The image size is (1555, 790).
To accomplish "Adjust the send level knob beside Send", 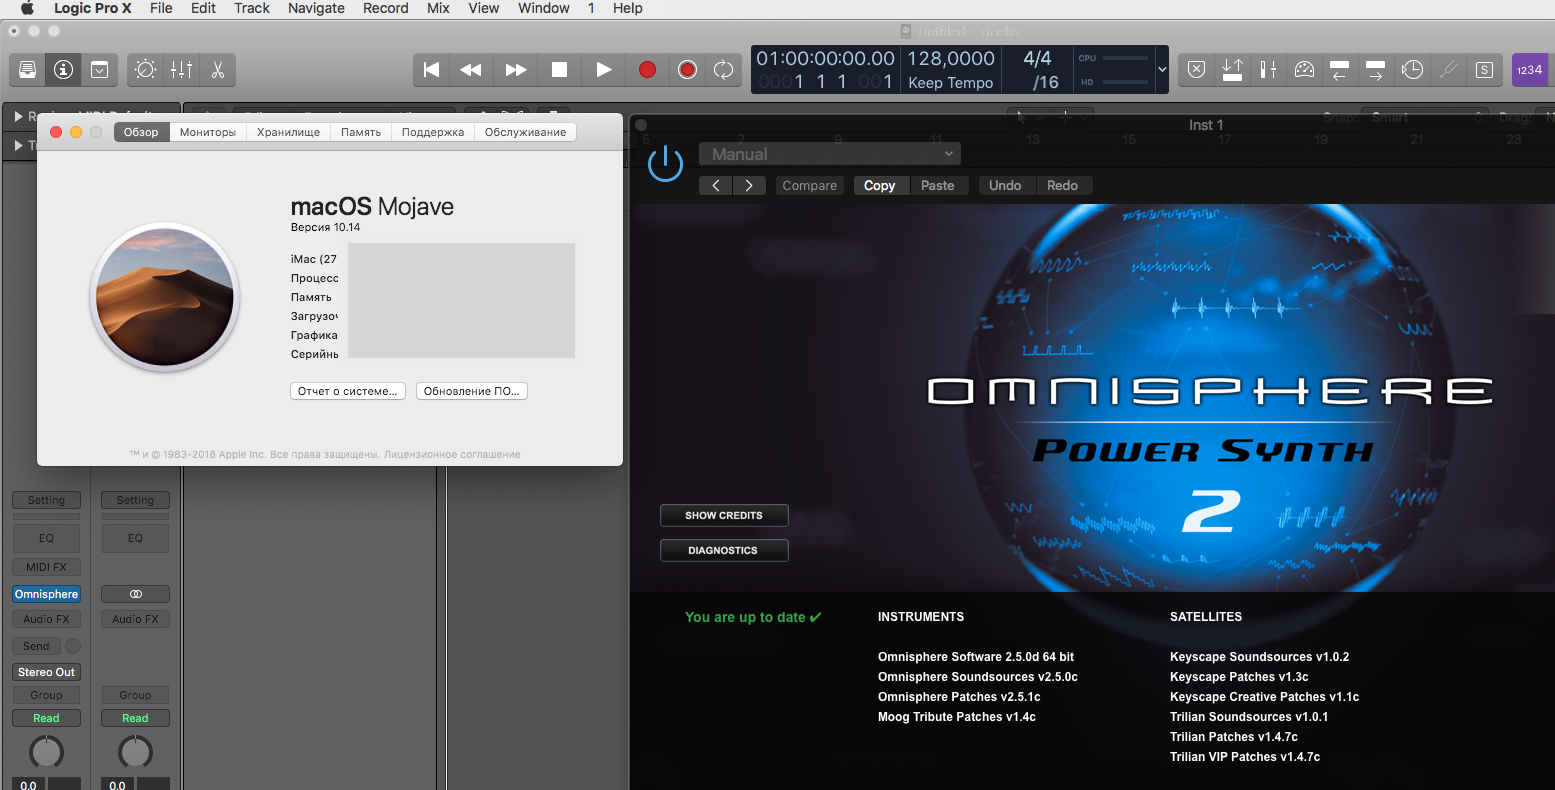I will pos(73,646).
